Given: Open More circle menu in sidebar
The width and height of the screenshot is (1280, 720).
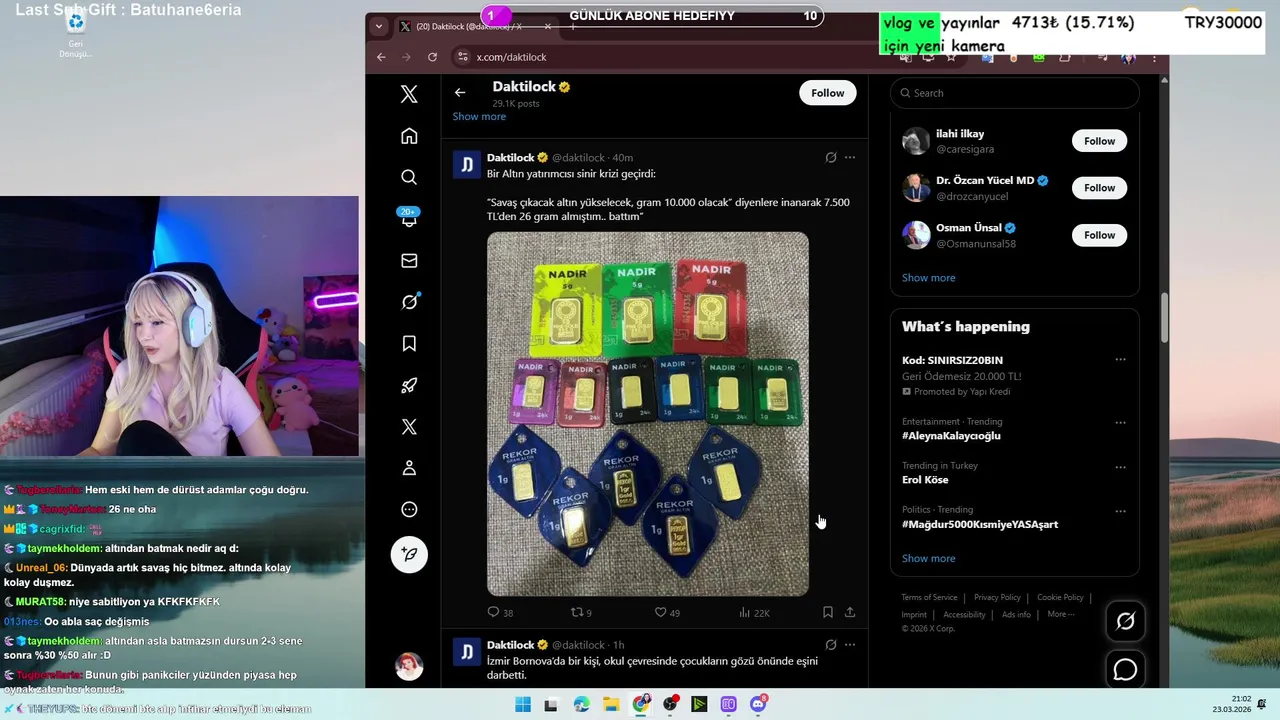Looking at the screenshot, I should click(x=409, y=510).
